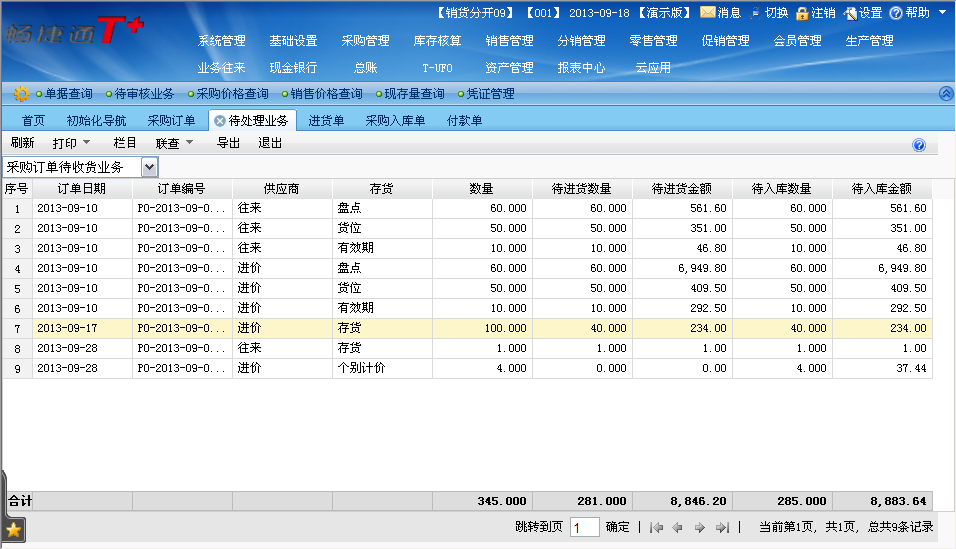Open 会员管理 menu

(x=797, y=41)
